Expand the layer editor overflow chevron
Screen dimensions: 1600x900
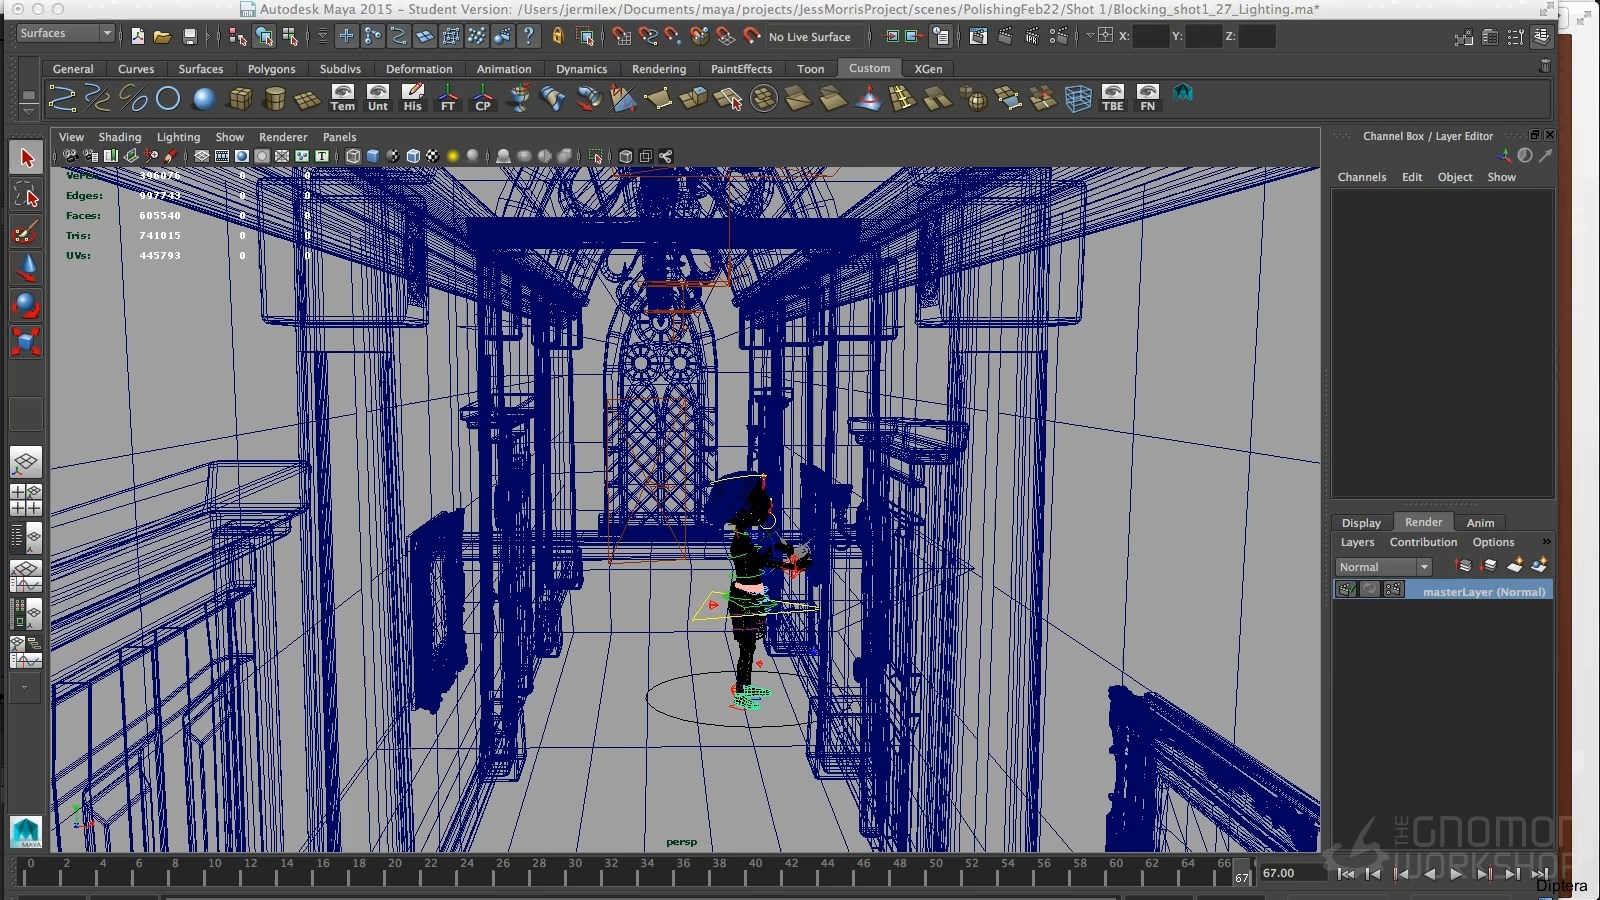[x=1546, y=542]
